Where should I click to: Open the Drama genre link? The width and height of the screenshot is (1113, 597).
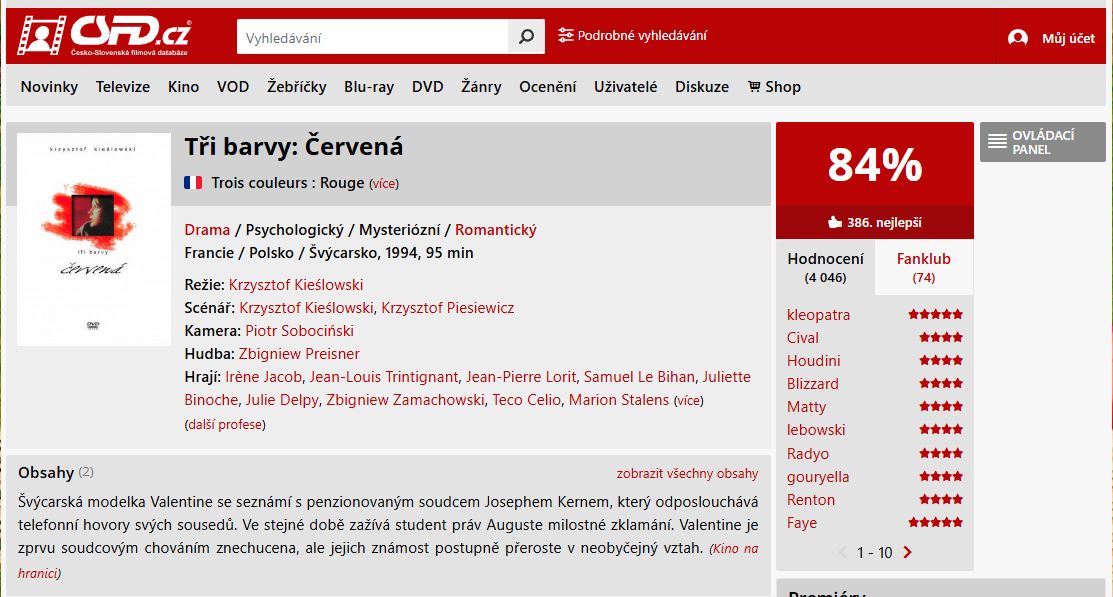click(x=207, y=230)
